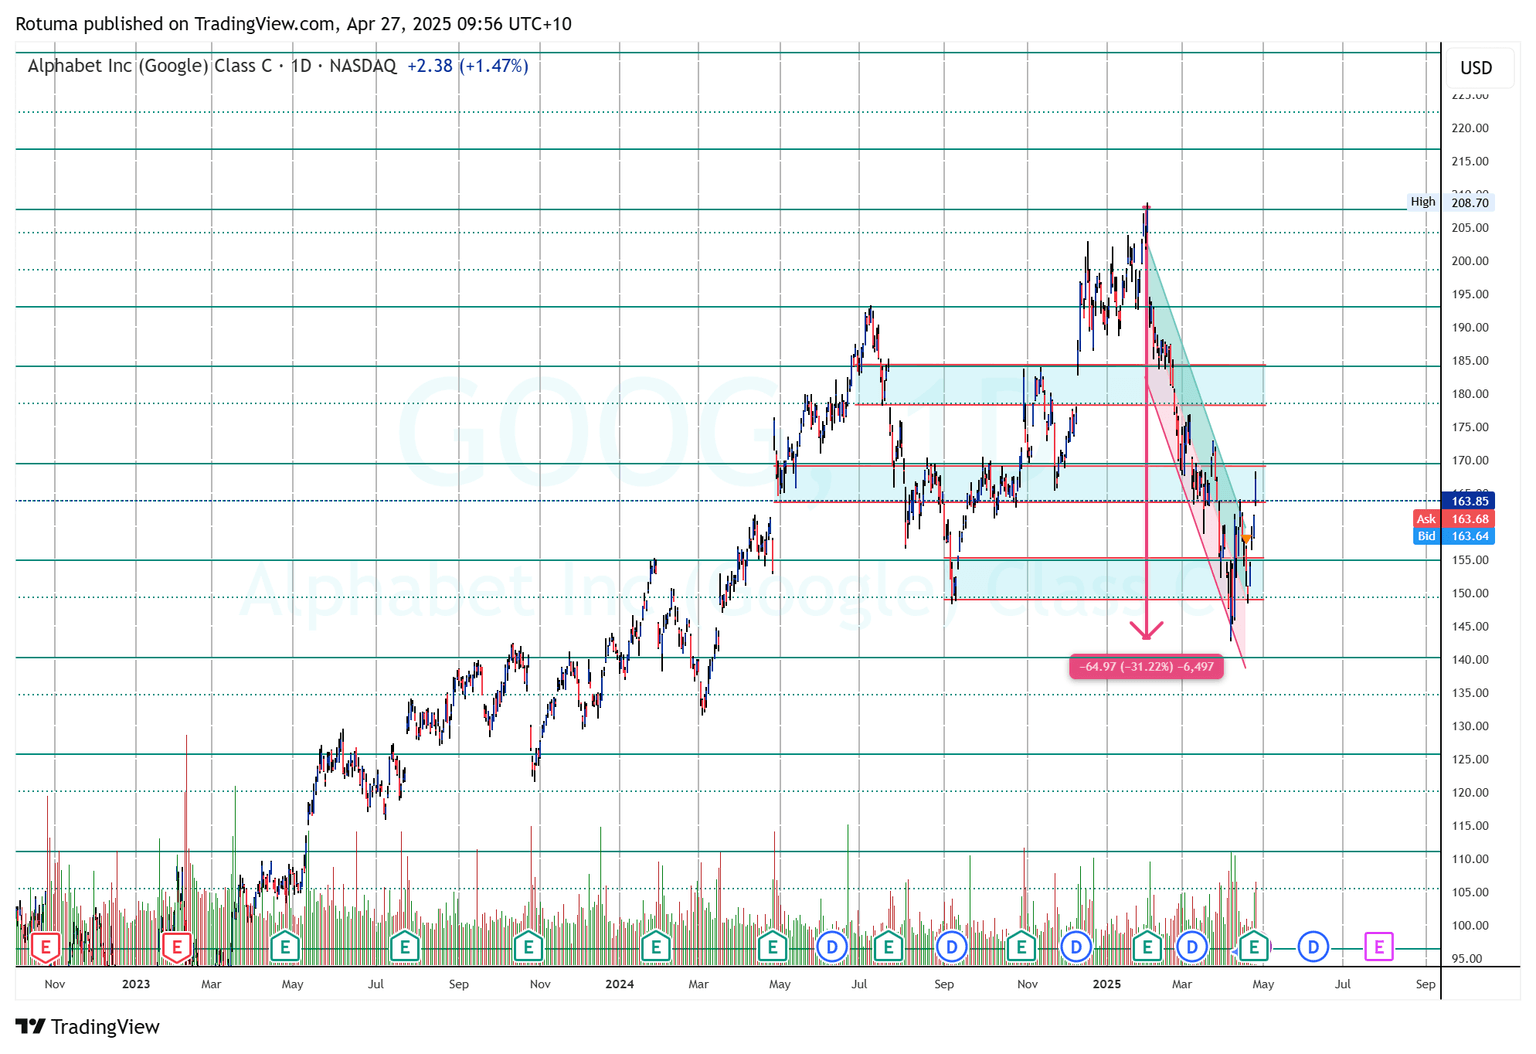
Task: Select the 1D interval label
Action: pos(301,66)
